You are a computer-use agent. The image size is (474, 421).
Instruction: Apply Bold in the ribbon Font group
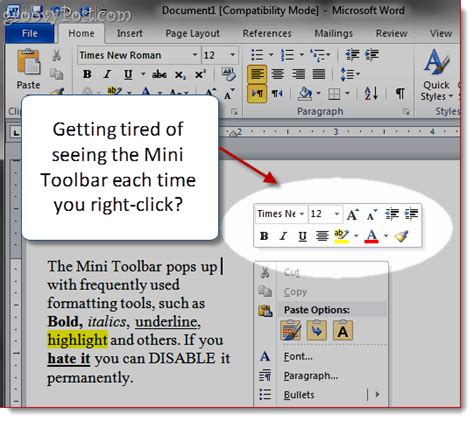(87, 74)
